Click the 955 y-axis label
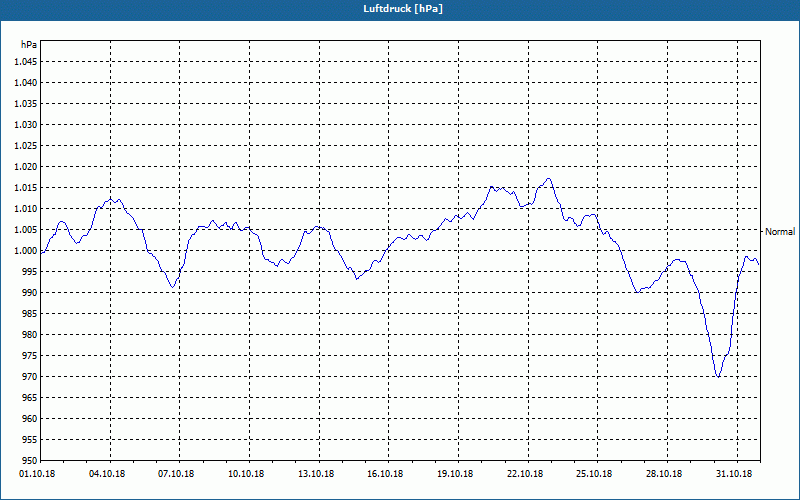Image resolution: width=800 pixels, height=500 pixels. click(x=31, y=440)
